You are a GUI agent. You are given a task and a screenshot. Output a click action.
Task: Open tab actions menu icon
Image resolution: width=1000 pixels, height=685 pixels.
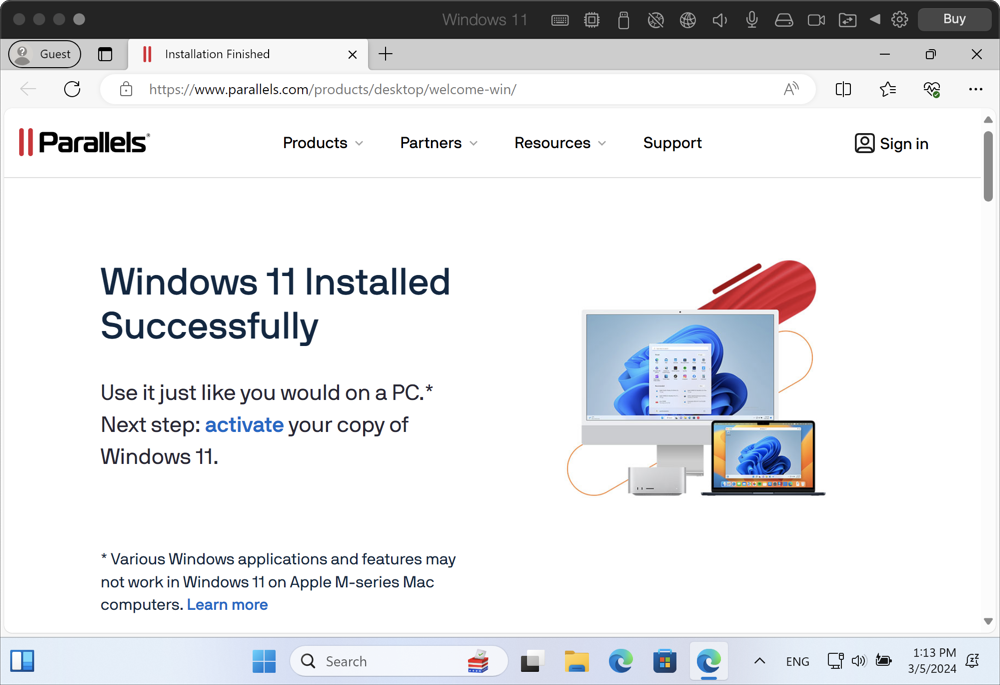click(105, 54)
